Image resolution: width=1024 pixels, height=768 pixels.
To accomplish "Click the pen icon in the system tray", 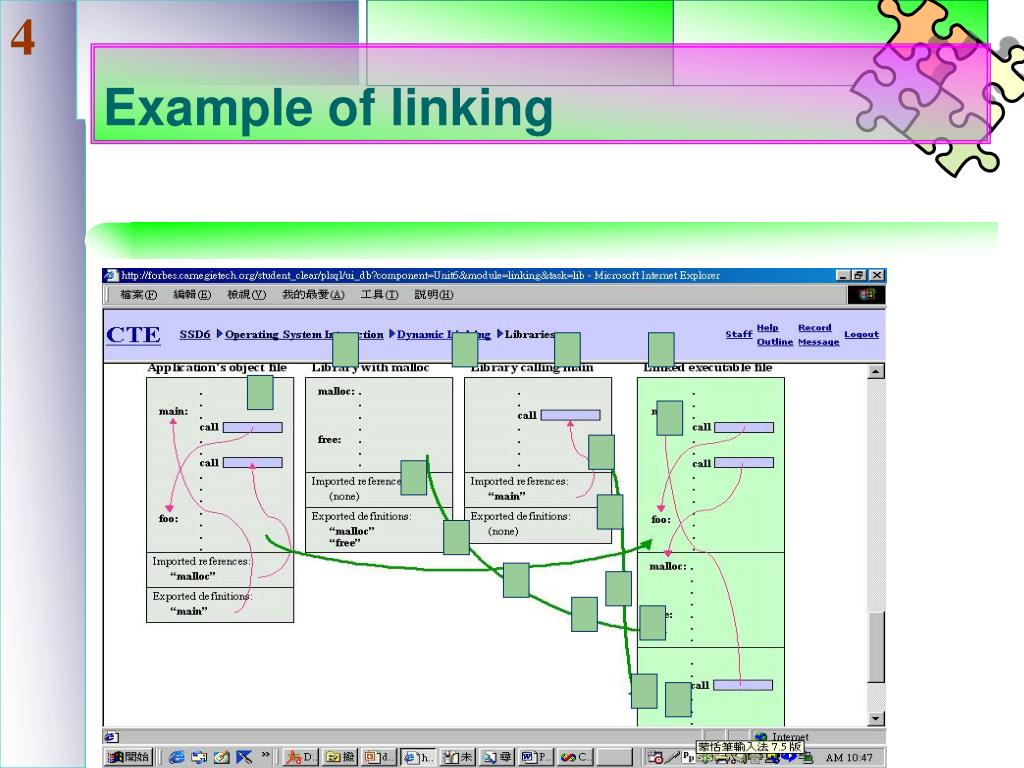I will pos(672,758).
